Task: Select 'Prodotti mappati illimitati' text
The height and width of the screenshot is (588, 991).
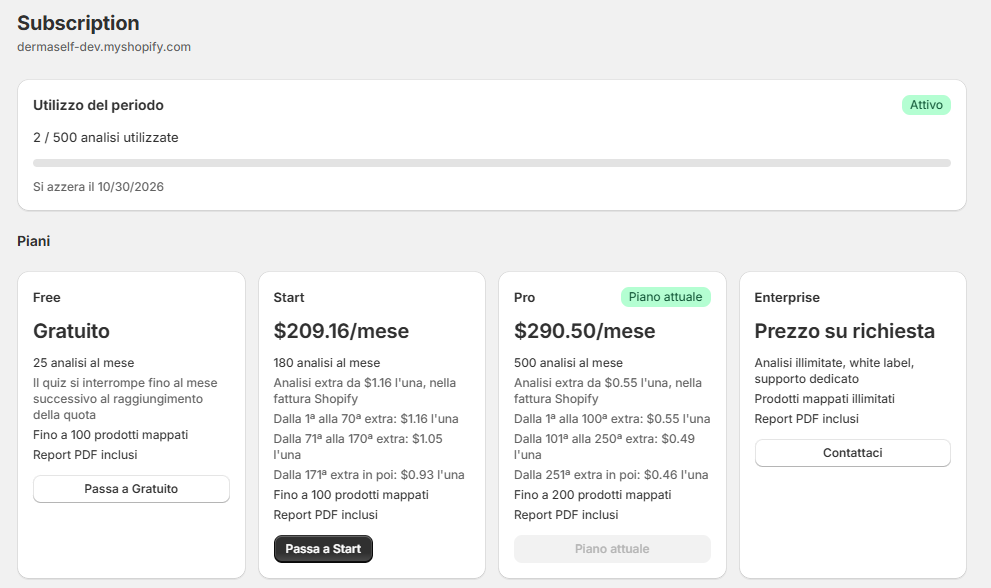Action: 824,399
